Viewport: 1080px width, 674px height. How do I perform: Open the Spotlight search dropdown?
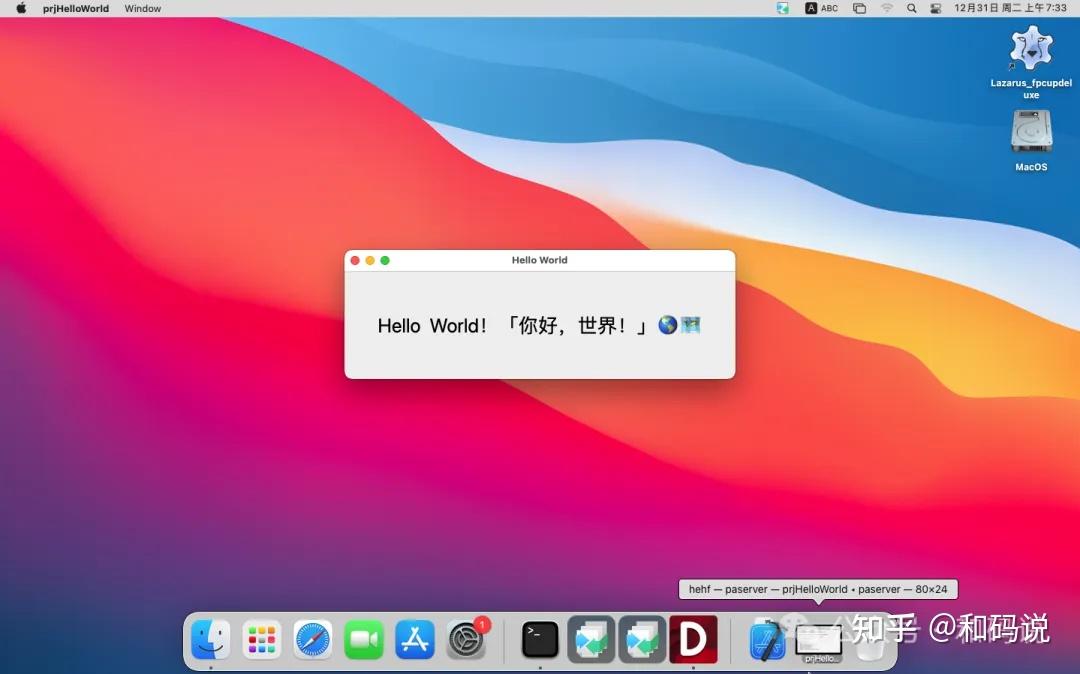tap(911, 8)
